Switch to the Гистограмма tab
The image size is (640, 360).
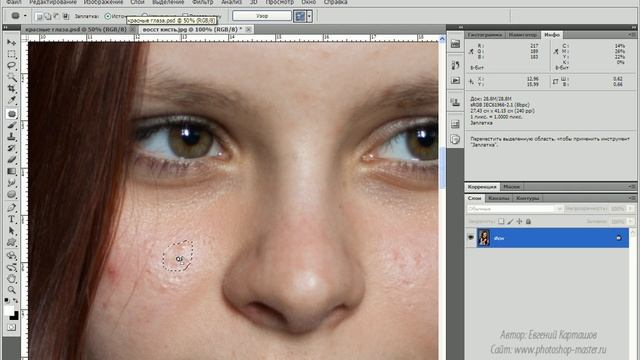[x=484, y=35]
